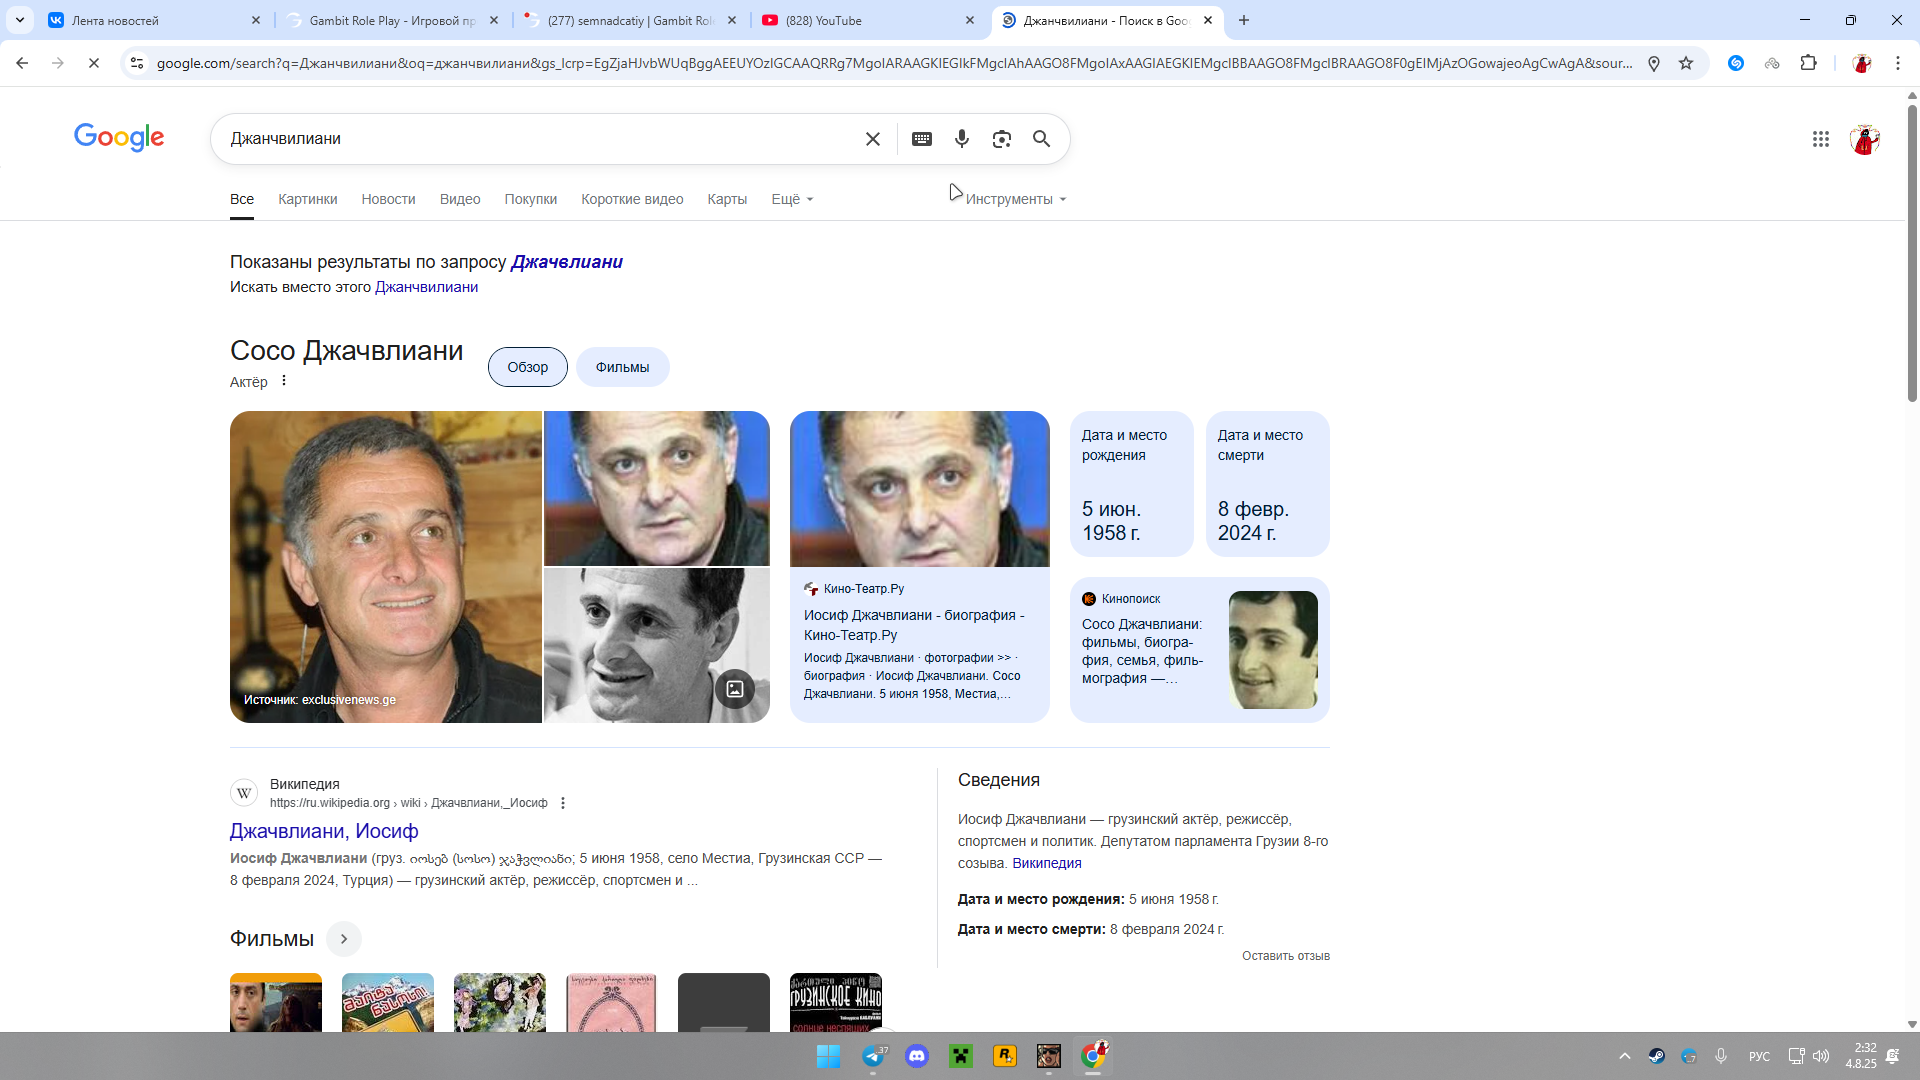1920x1080 pixels.
Task: Search instead for Джанчвилиани link
Action: [x=426, y=287]
